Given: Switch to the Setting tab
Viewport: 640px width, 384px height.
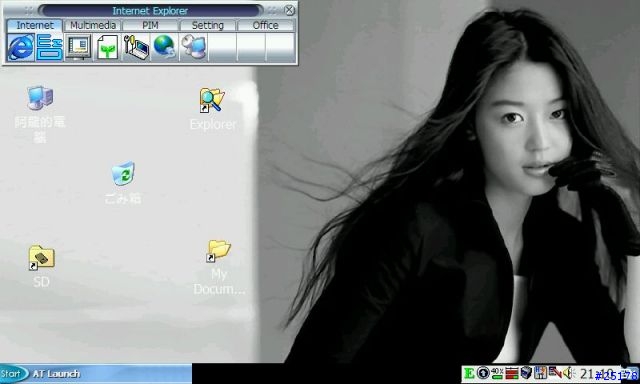Looking at the screenshot, I should [208, 25].
